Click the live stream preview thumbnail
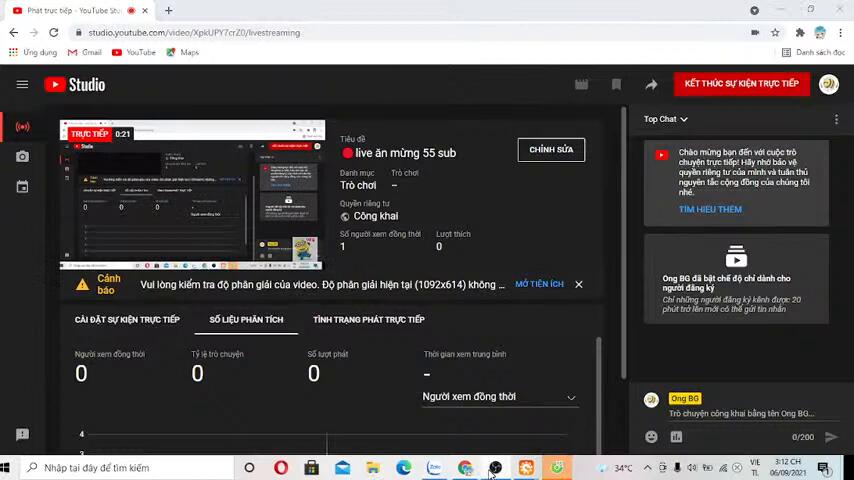This screenshot has width=854, height=480. point(192,195)
